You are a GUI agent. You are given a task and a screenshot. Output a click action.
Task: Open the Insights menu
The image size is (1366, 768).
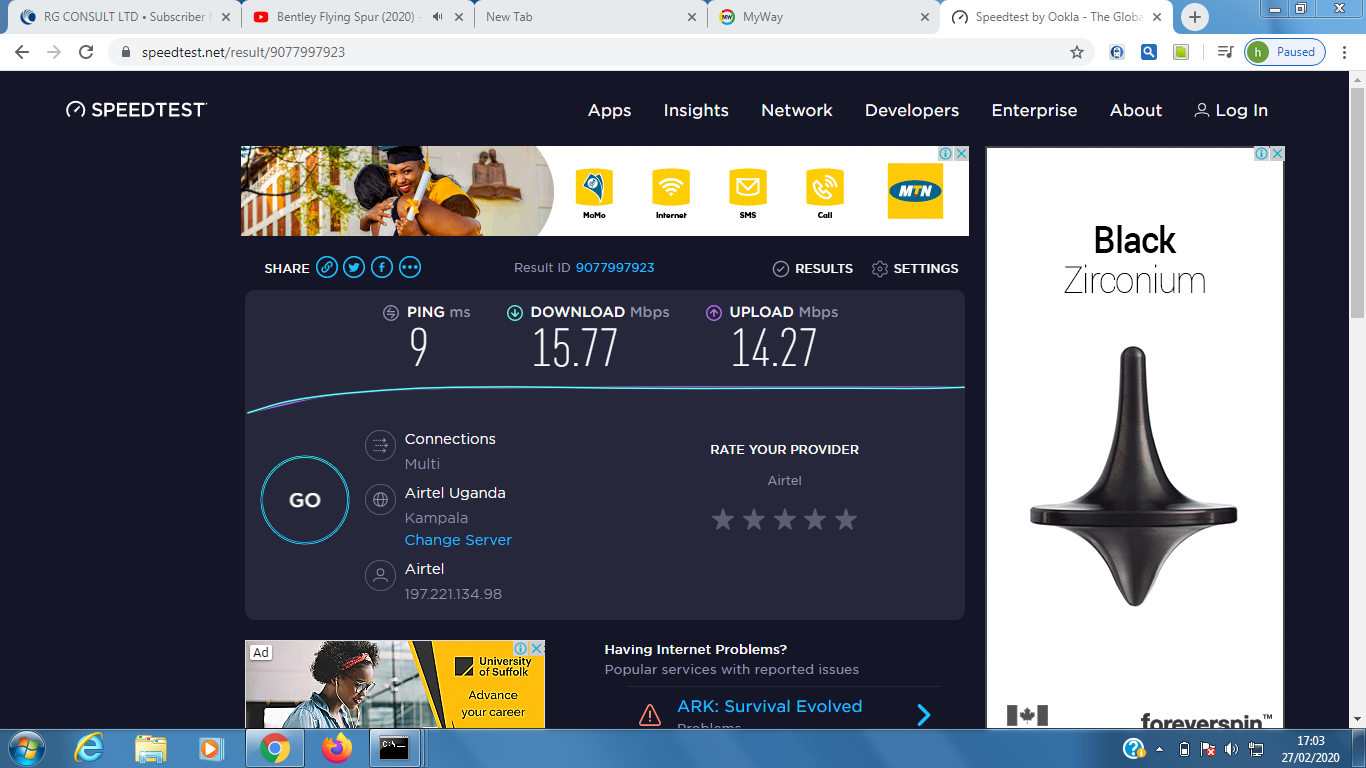pyautogui.click(x=696, y=111)
